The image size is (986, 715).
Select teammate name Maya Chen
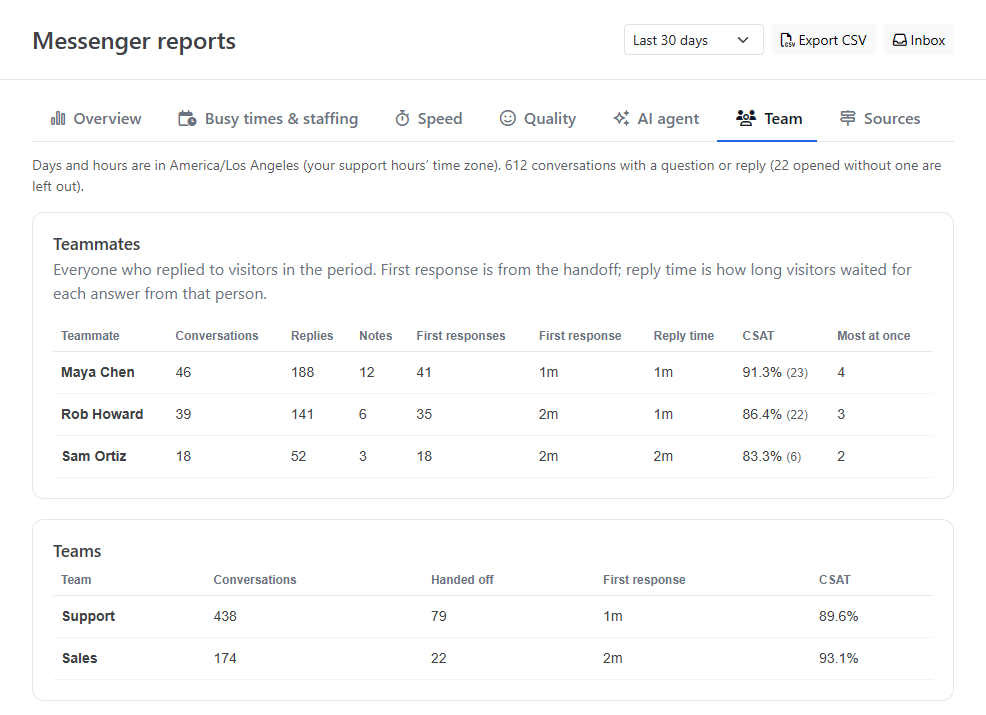point(97,372)
